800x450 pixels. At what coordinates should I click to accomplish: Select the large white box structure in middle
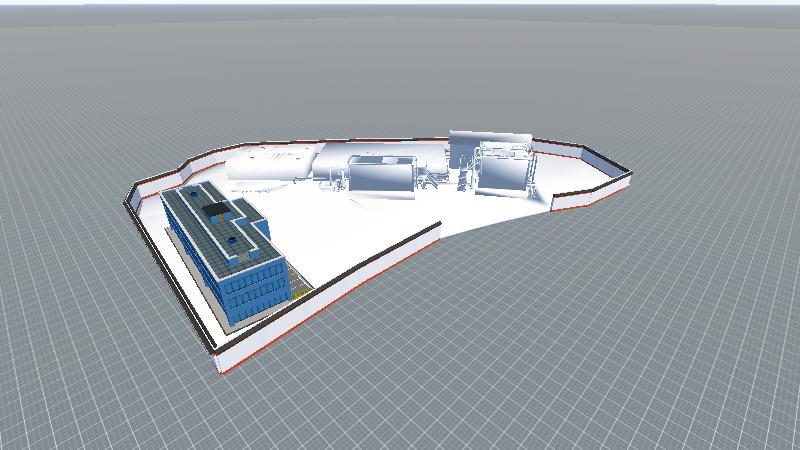click(x=380, y=176)
